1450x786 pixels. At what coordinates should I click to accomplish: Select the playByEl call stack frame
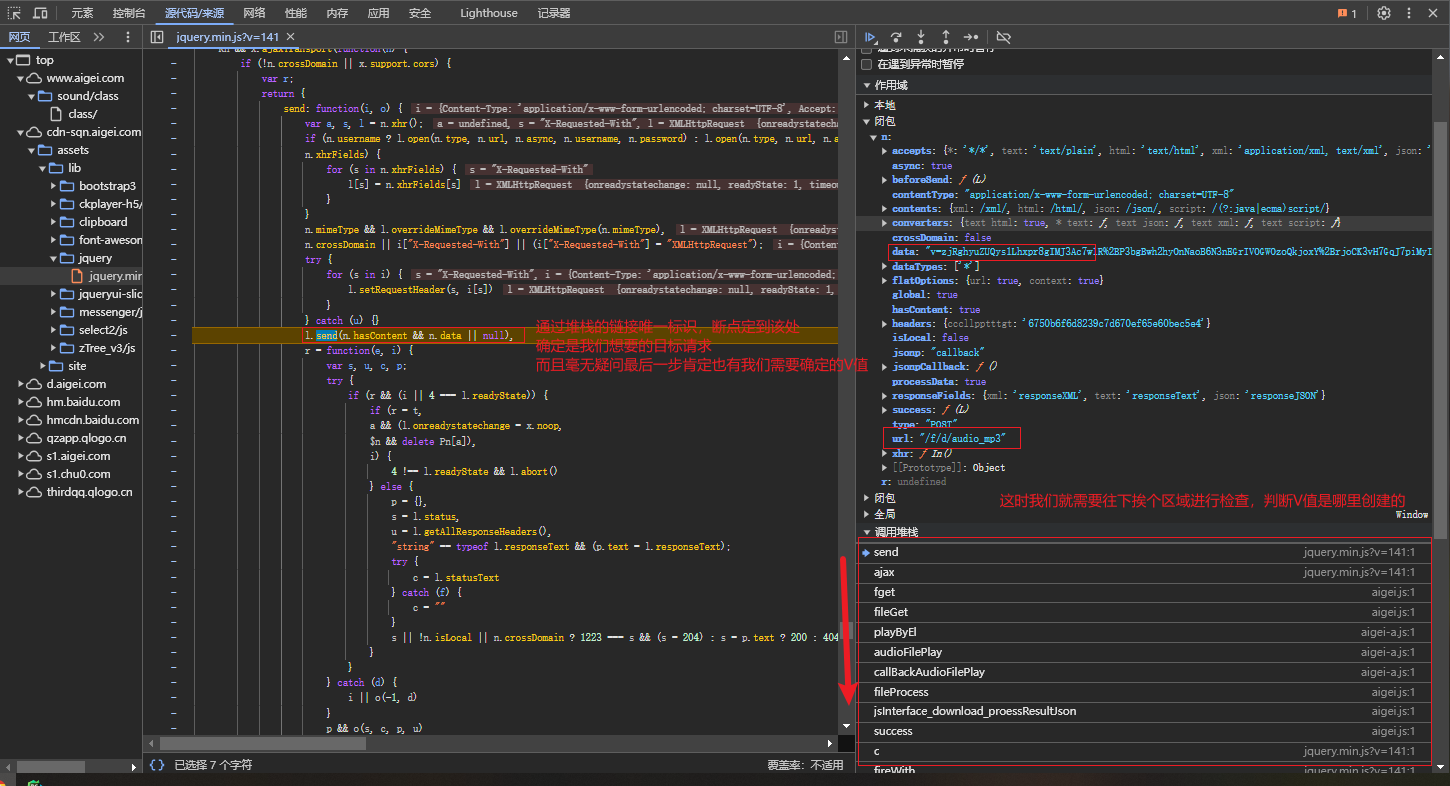895,632
